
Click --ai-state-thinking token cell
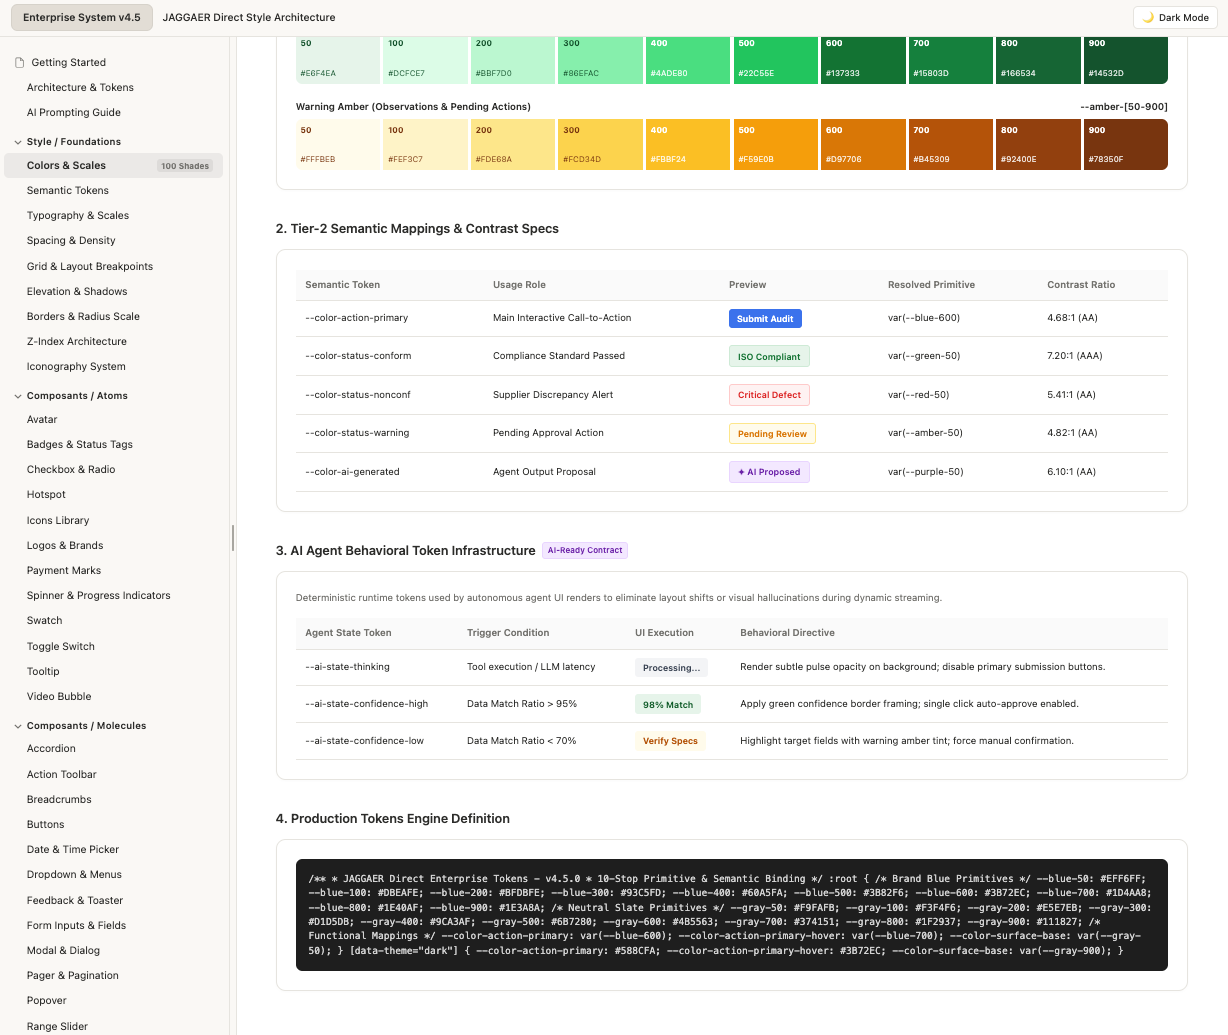coord(348,667)
